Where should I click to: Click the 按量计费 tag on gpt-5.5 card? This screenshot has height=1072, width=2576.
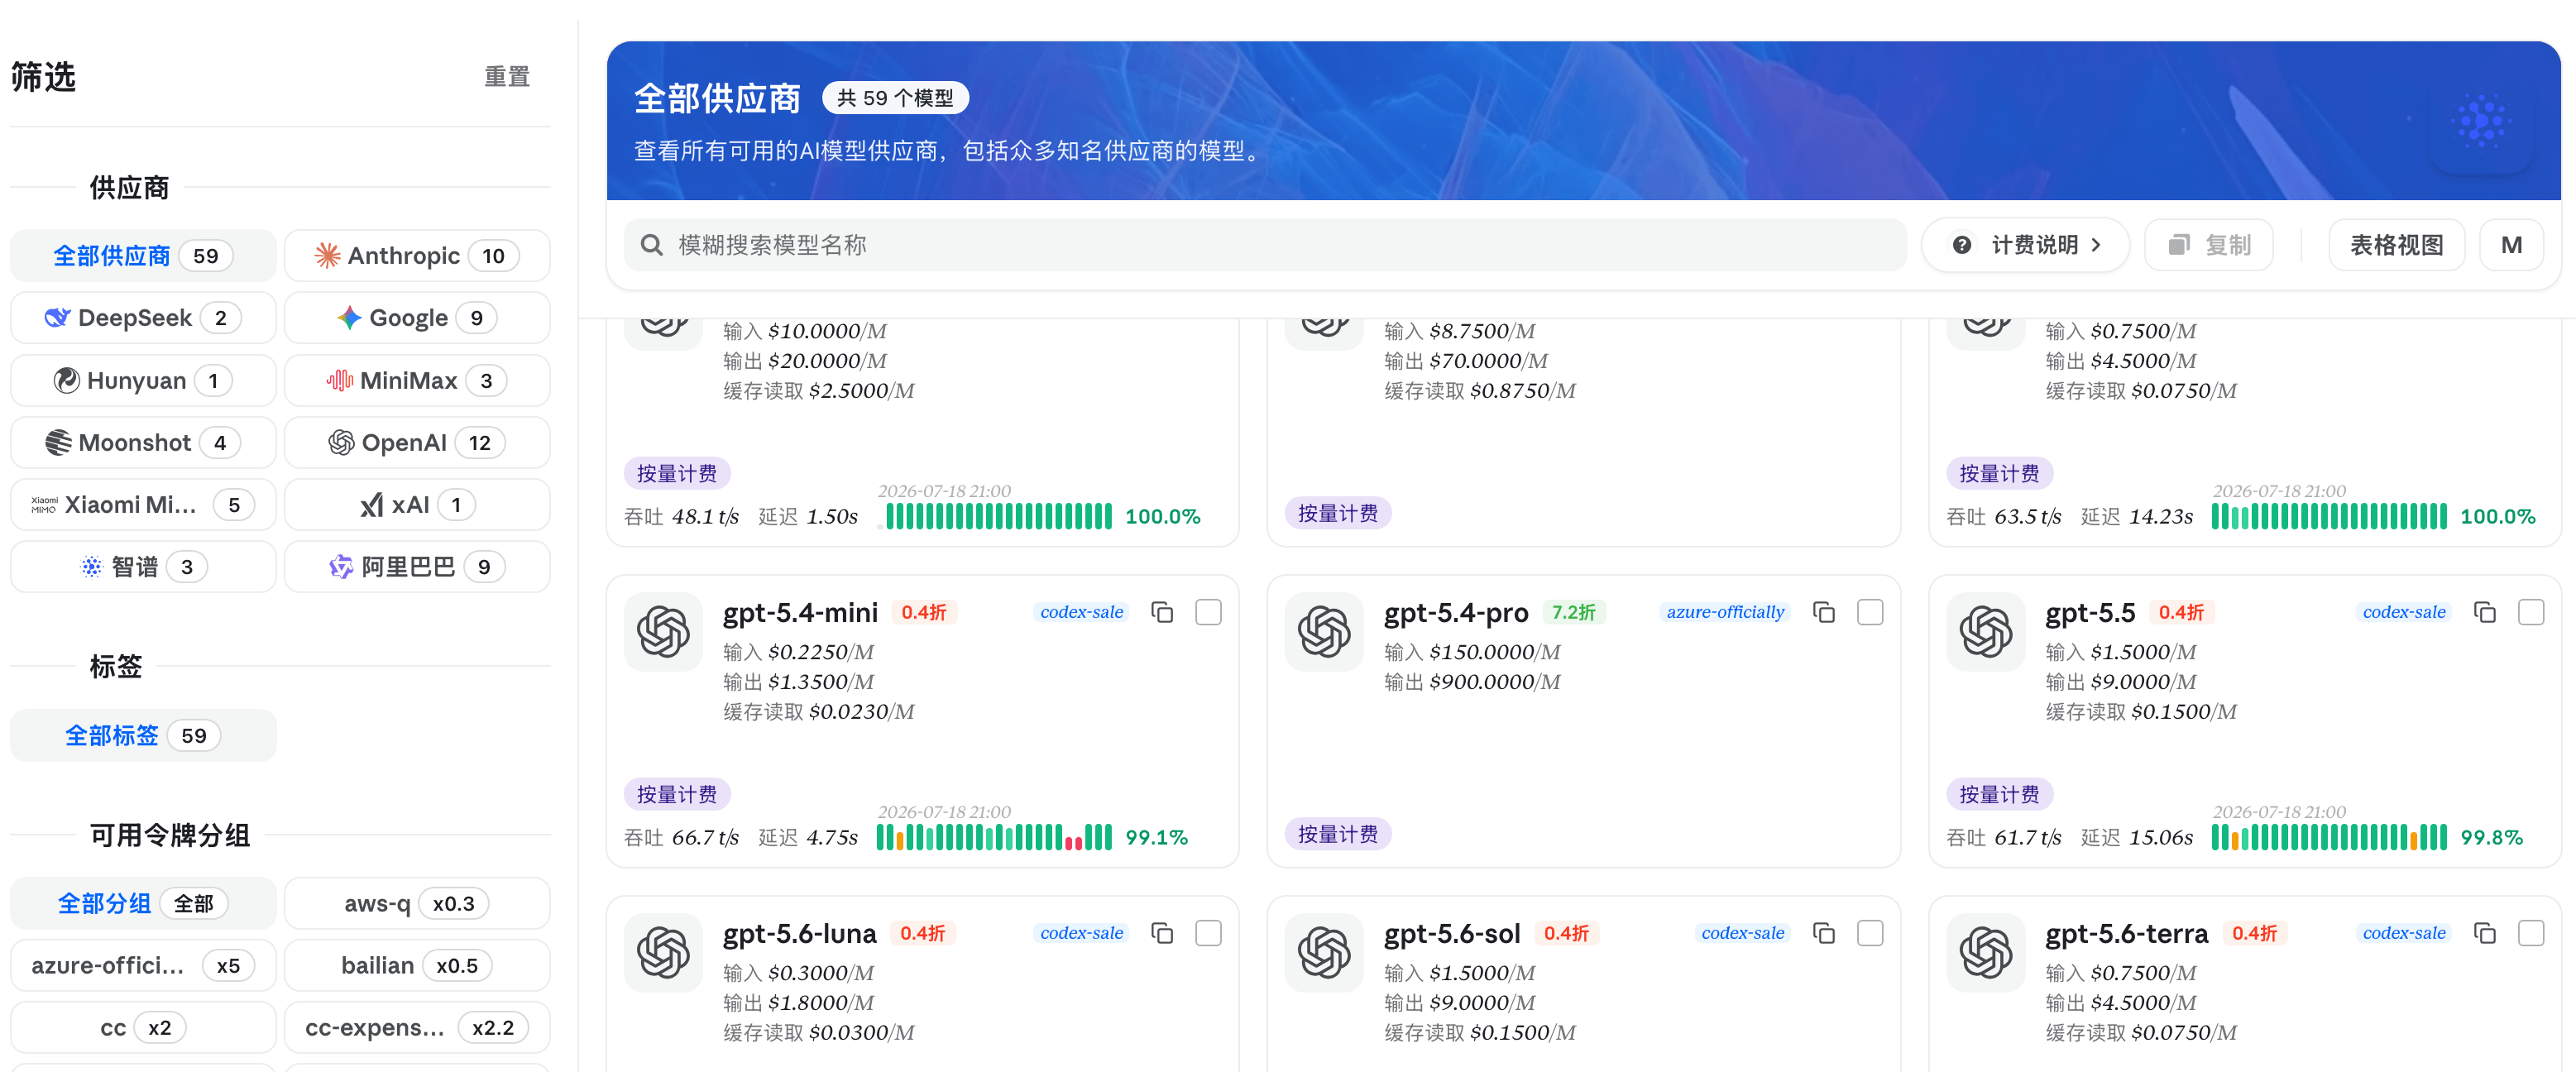(x=1999, y=795)
